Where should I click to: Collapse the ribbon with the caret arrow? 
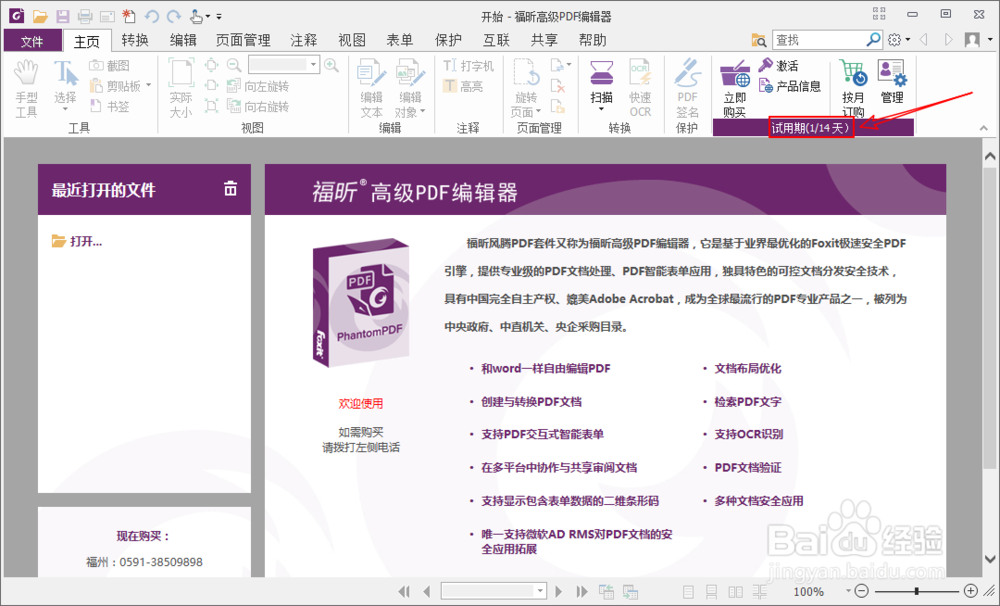[983, 128]
